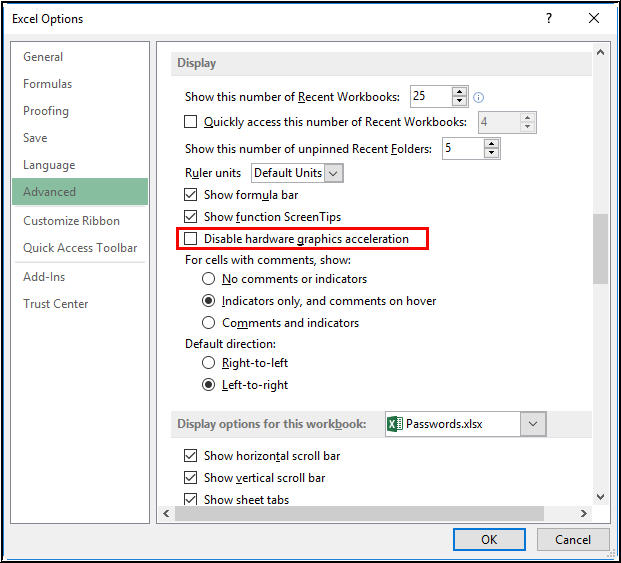The width and height of the screenshot is (621, 563).
Task: Open Customize Ribbon category
Action: [x=80, y=221]
